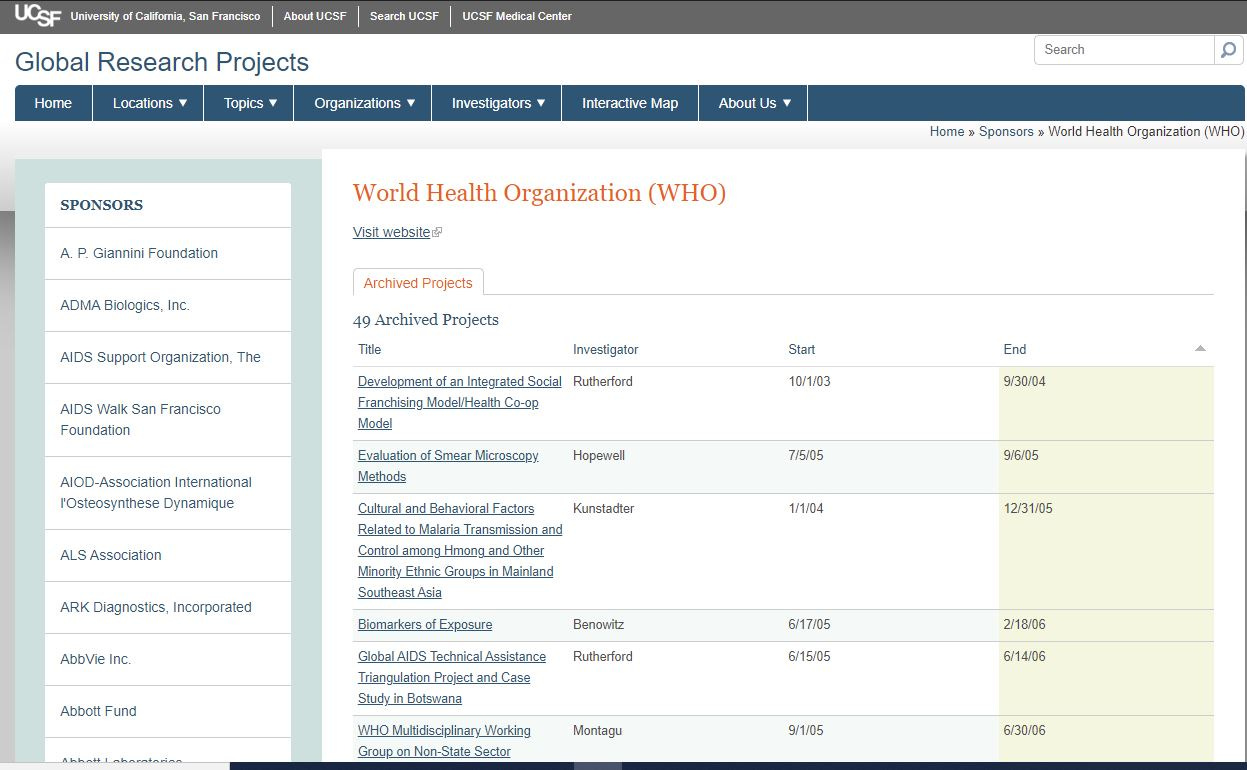The height and width of the screenshot is (770, 1247).
Task: Click the Search input field
Action: 1124,50
